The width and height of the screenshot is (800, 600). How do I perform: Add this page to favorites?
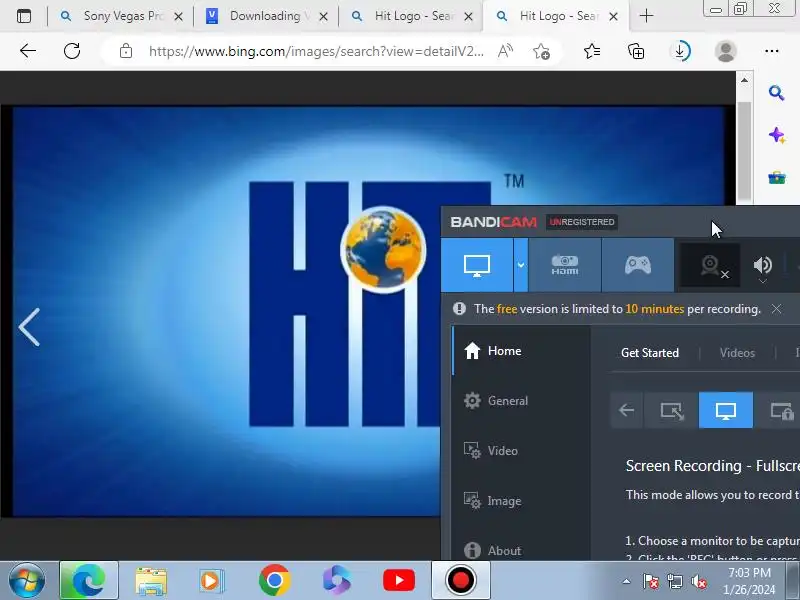[541, 51]
